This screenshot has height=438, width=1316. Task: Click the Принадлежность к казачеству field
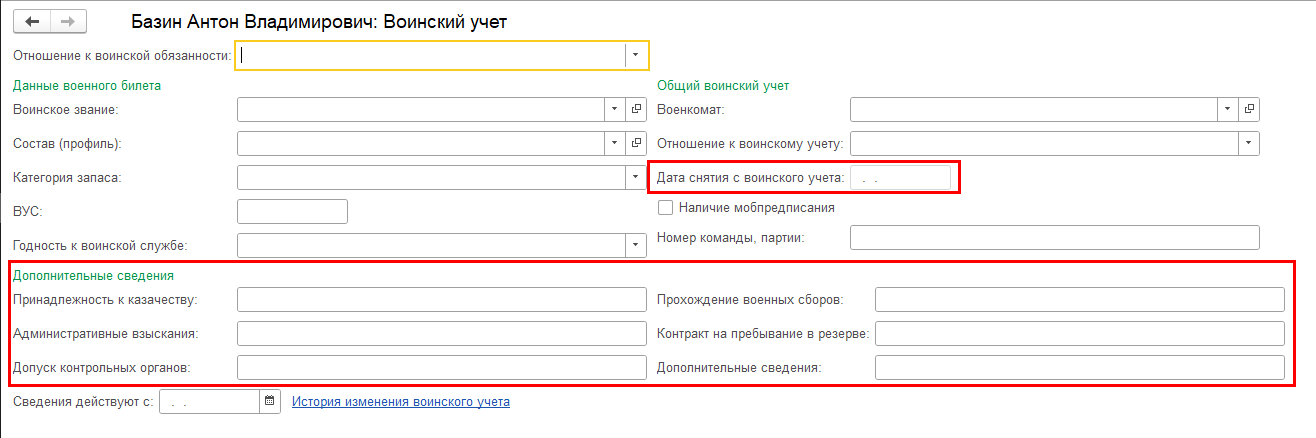coord(442,300)
